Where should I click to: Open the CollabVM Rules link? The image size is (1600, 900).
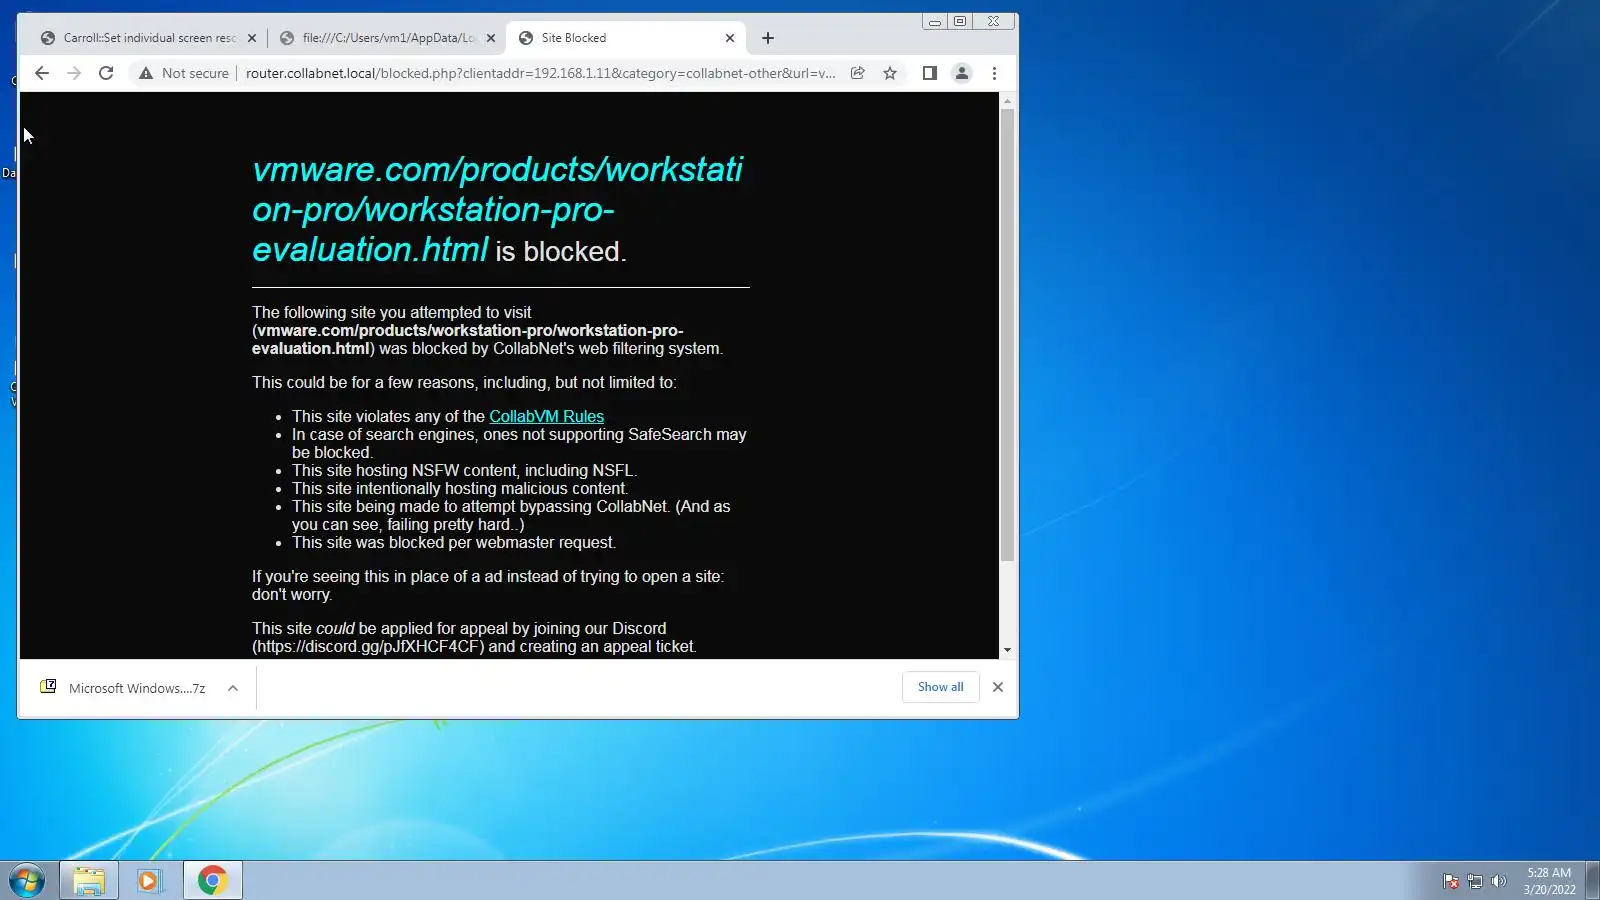(x=546, y=416)
